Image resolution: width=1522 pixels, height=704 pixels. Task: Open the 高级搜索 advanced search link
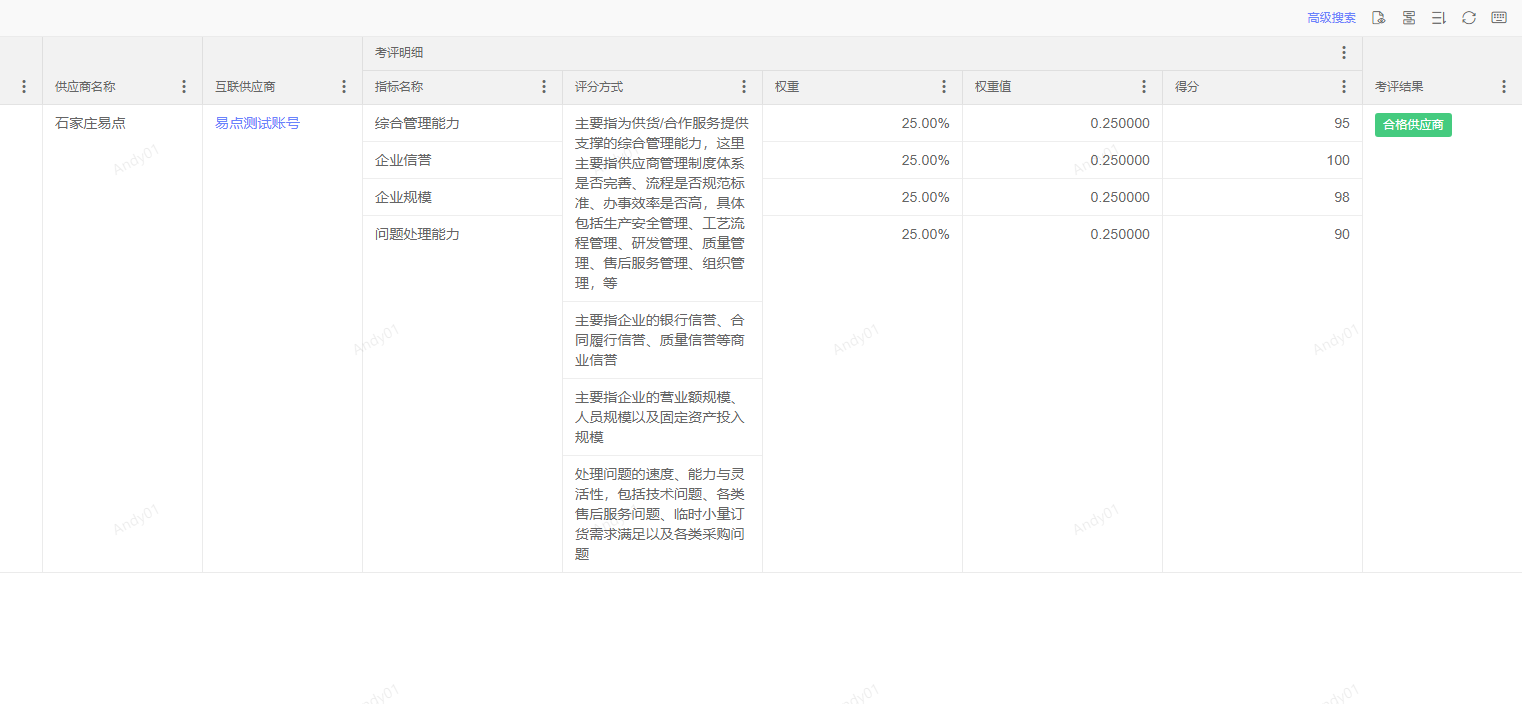[x=1331, y=18]
